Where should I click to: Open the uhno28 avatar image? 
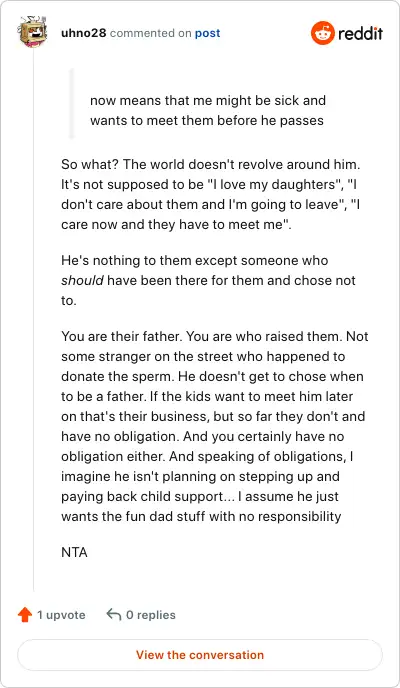pyautogui.click(x=32, y=31)
